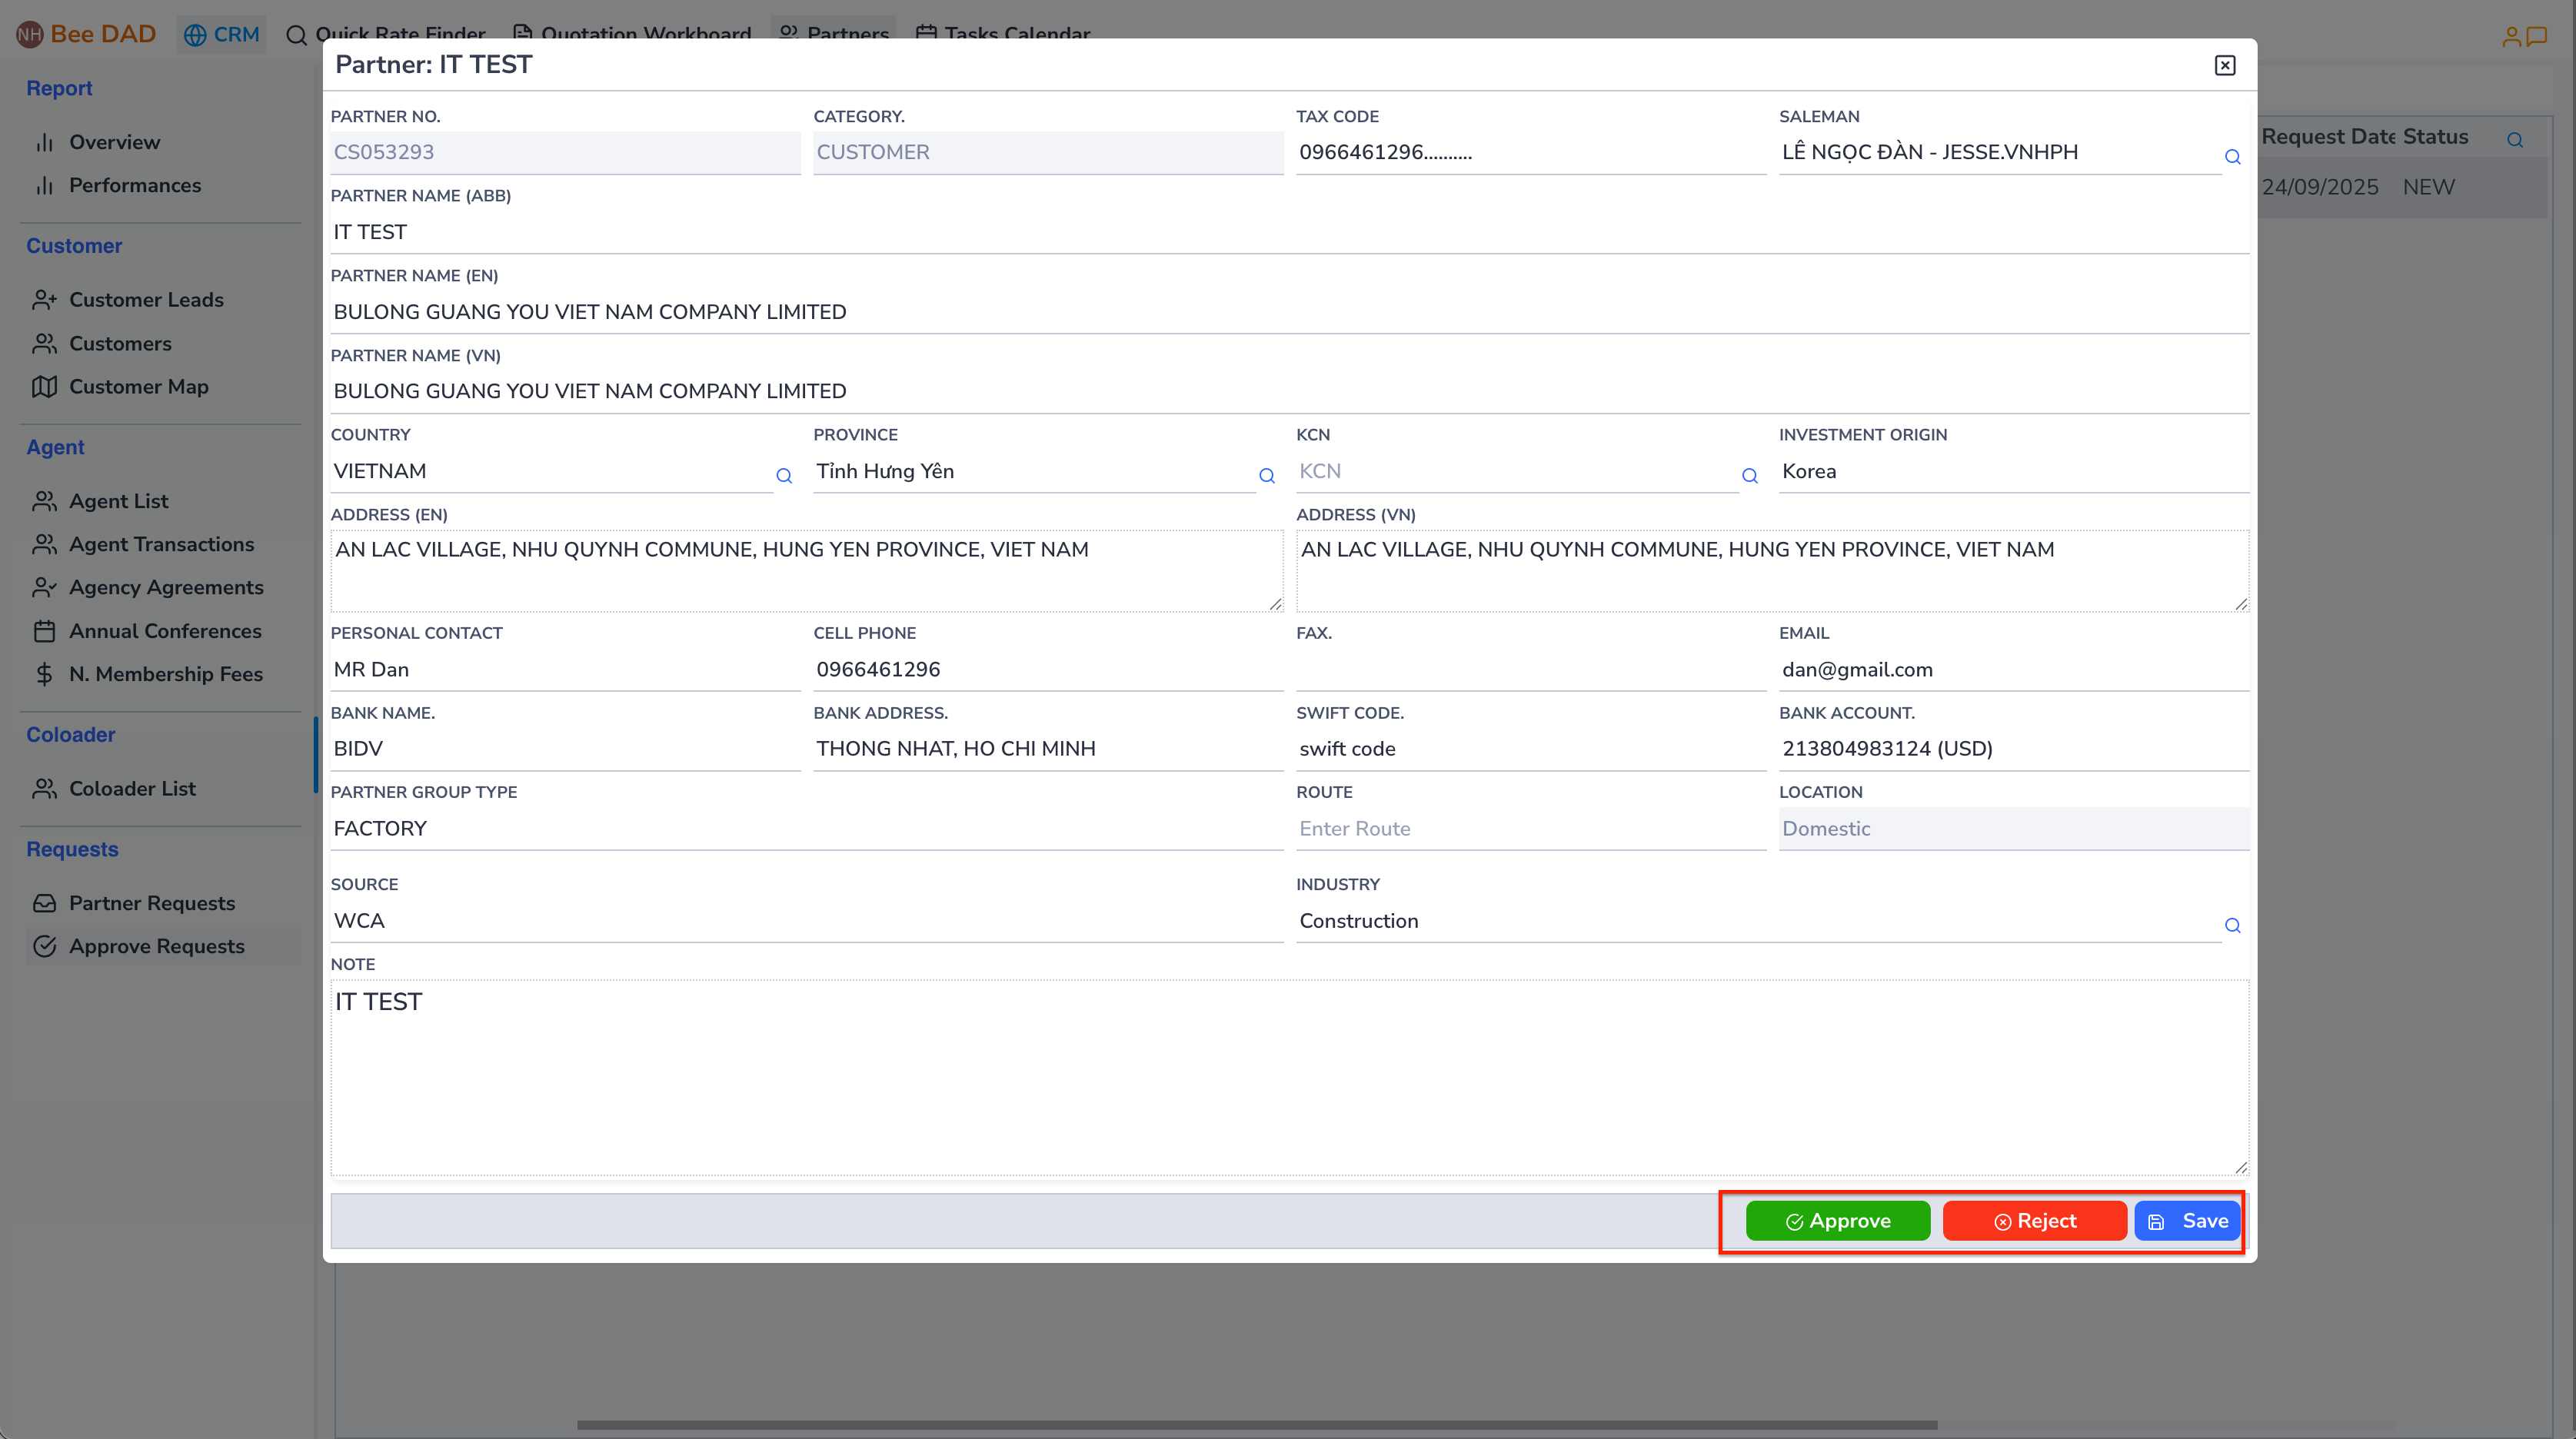Click the Tax Code input field
Screen dimensions: 2576x1439
tap(1530, 152)
